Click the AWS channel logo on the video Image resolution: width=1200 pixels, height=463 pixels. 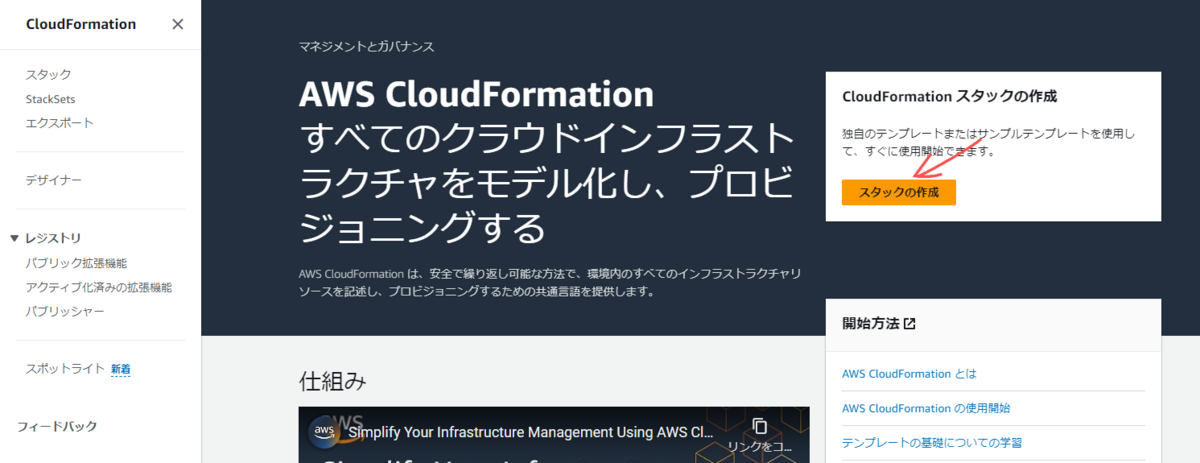click(323, 431)
